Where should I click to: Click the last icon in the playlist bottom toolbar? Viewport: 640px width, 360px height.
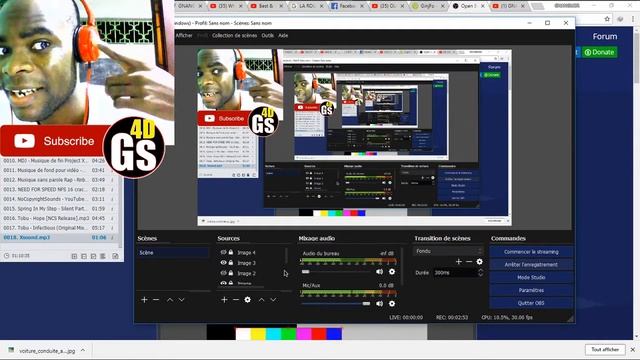[116, 256]
